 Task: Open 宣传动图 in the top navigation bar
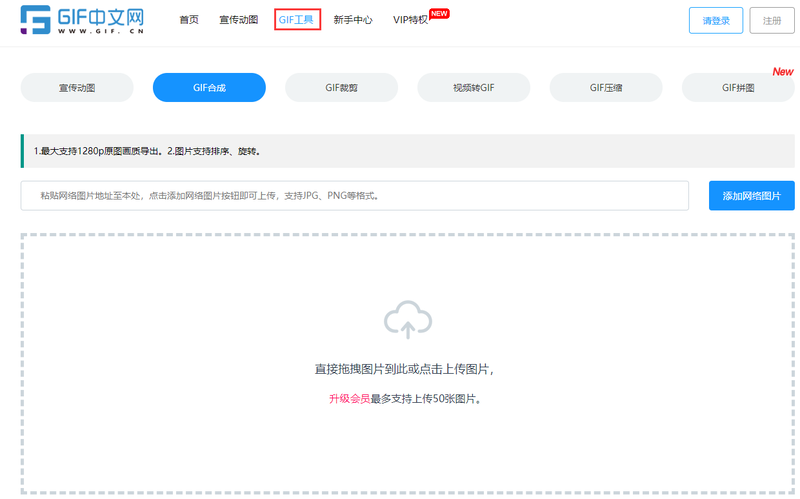(x=239, y=20)
